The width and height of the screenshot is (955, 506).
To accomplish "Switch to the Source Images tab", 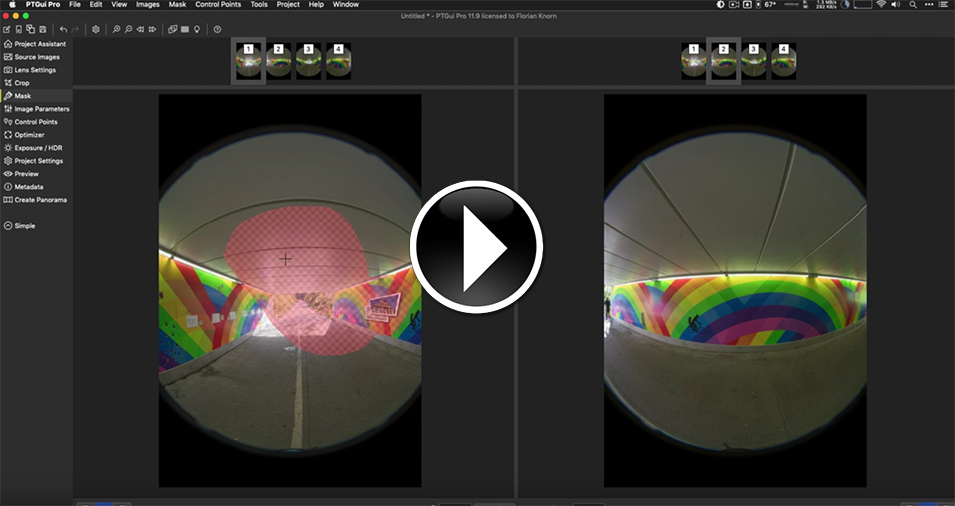I will tap(36, 57).
